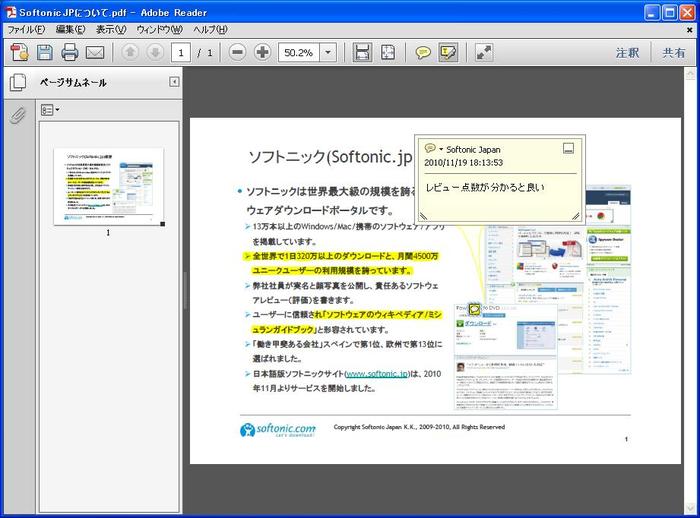Open the 編集(E) menu
The width and height of the screenshot is (700, 518).
(x=70, y=29)
